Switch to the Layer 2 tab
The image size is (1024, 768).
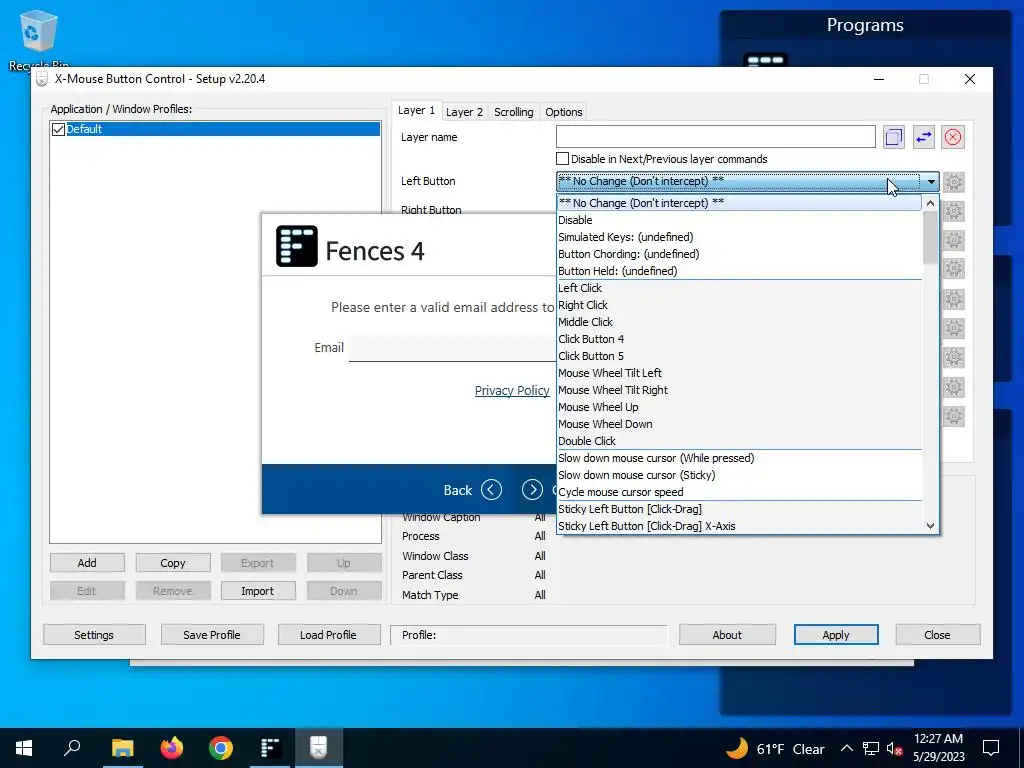point(464,112)
